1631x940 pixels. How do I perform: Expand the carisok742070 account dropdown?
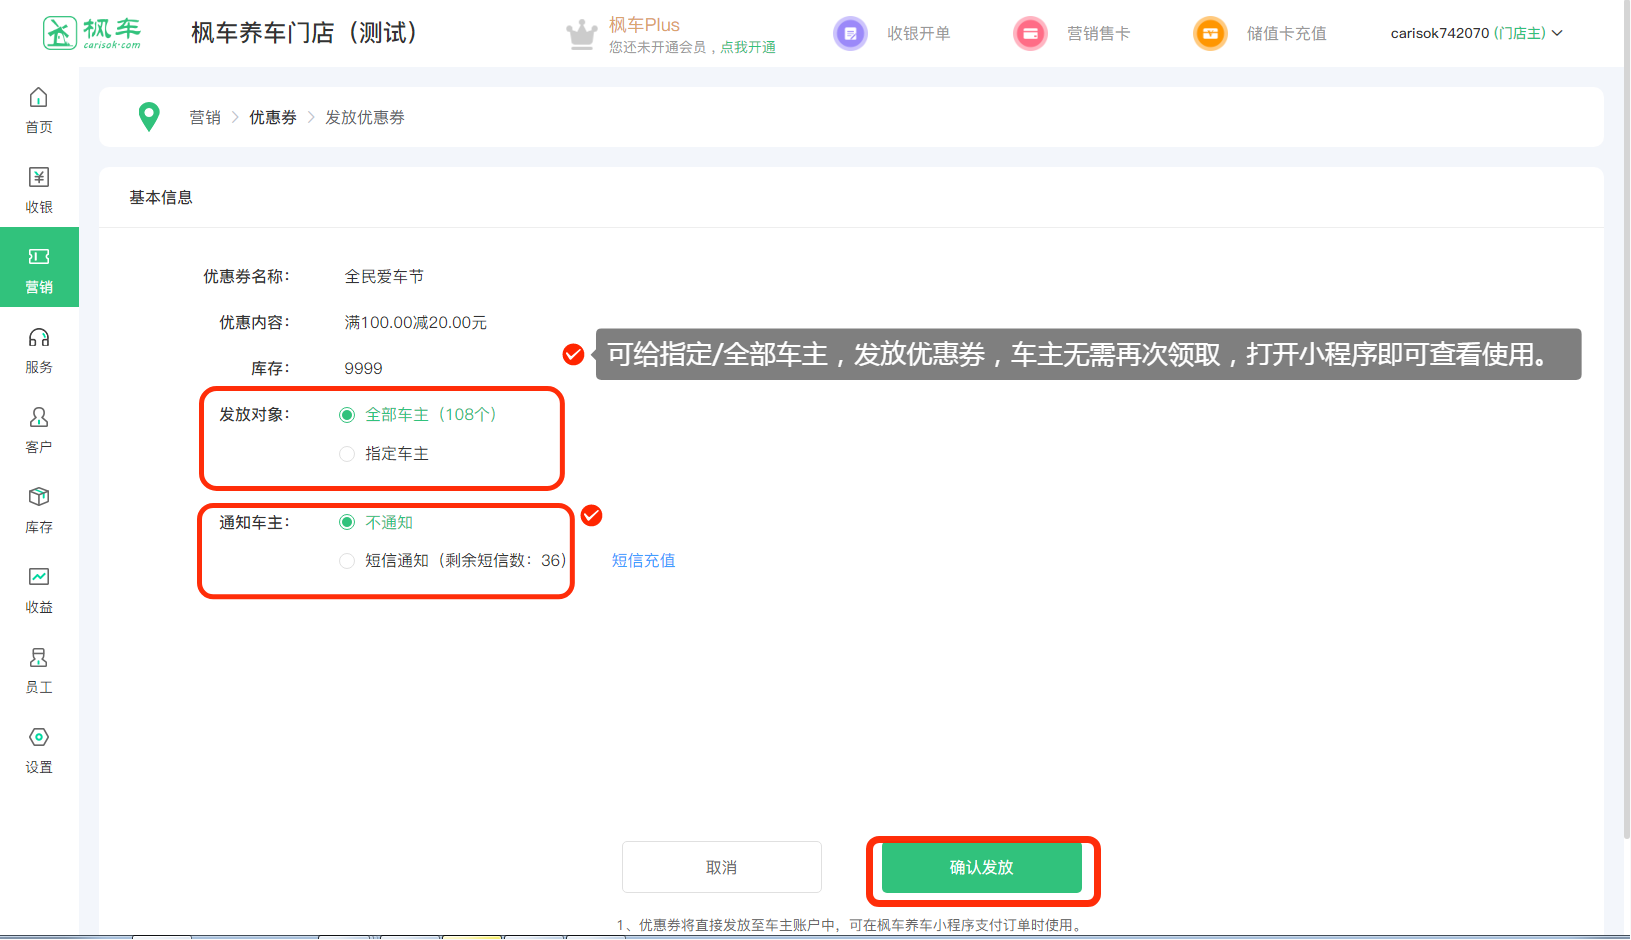click(1475, 34)
